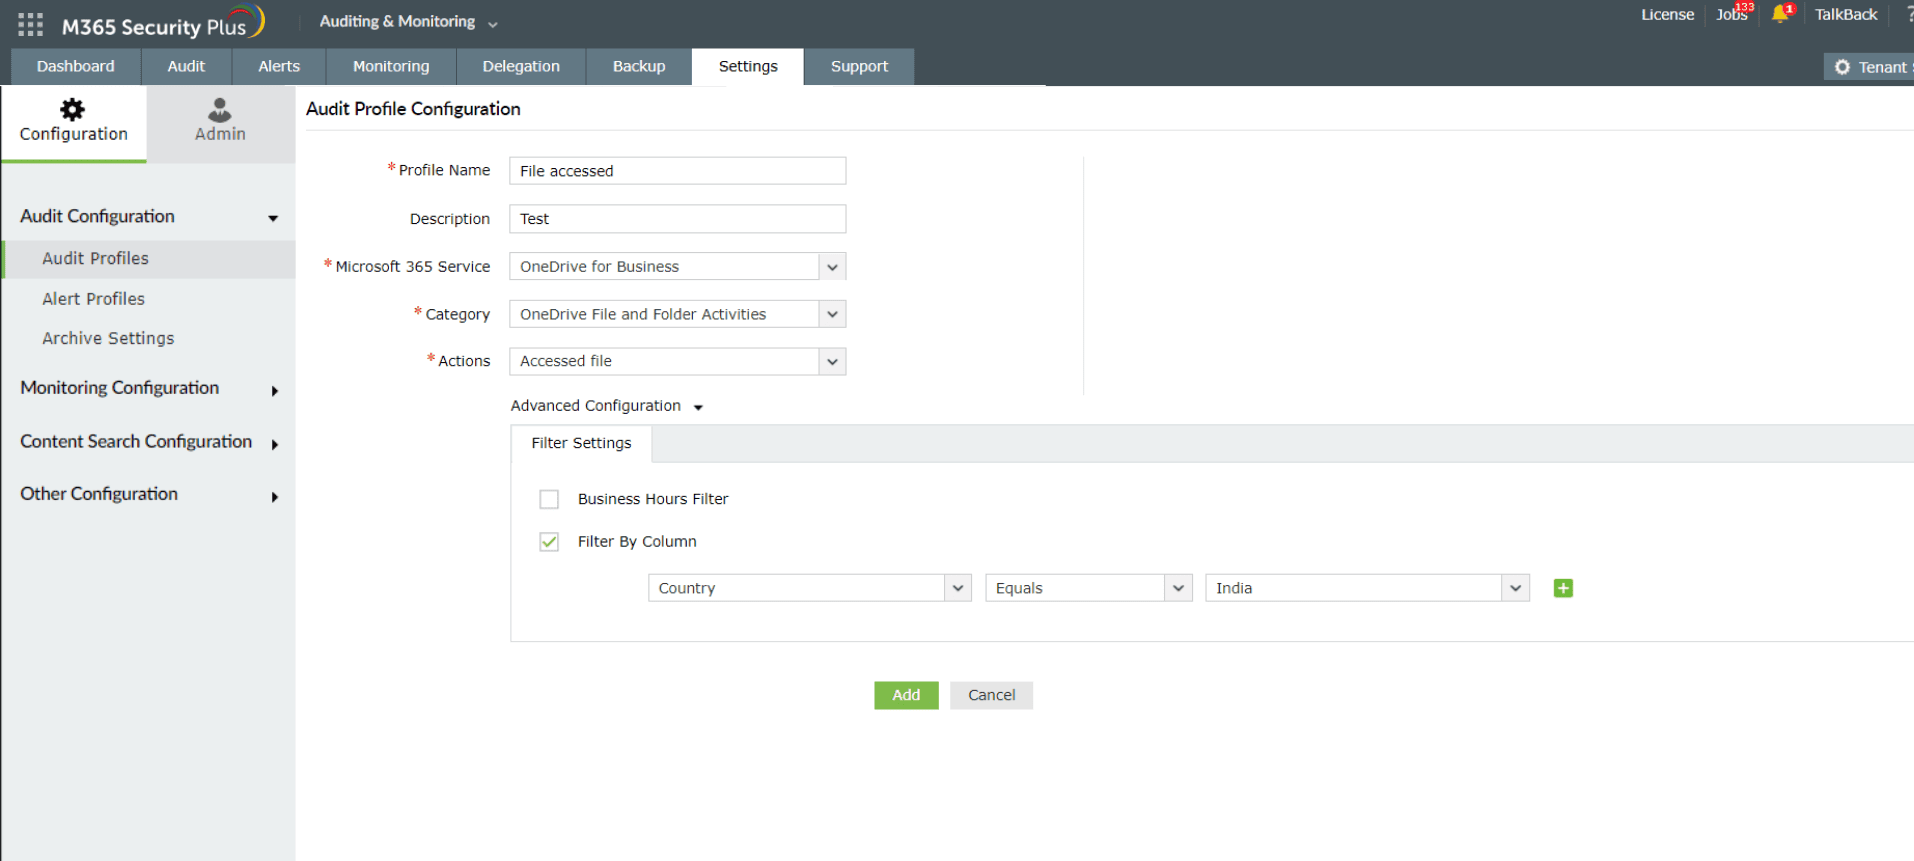Open the Support tab

(x=859, y=67)
